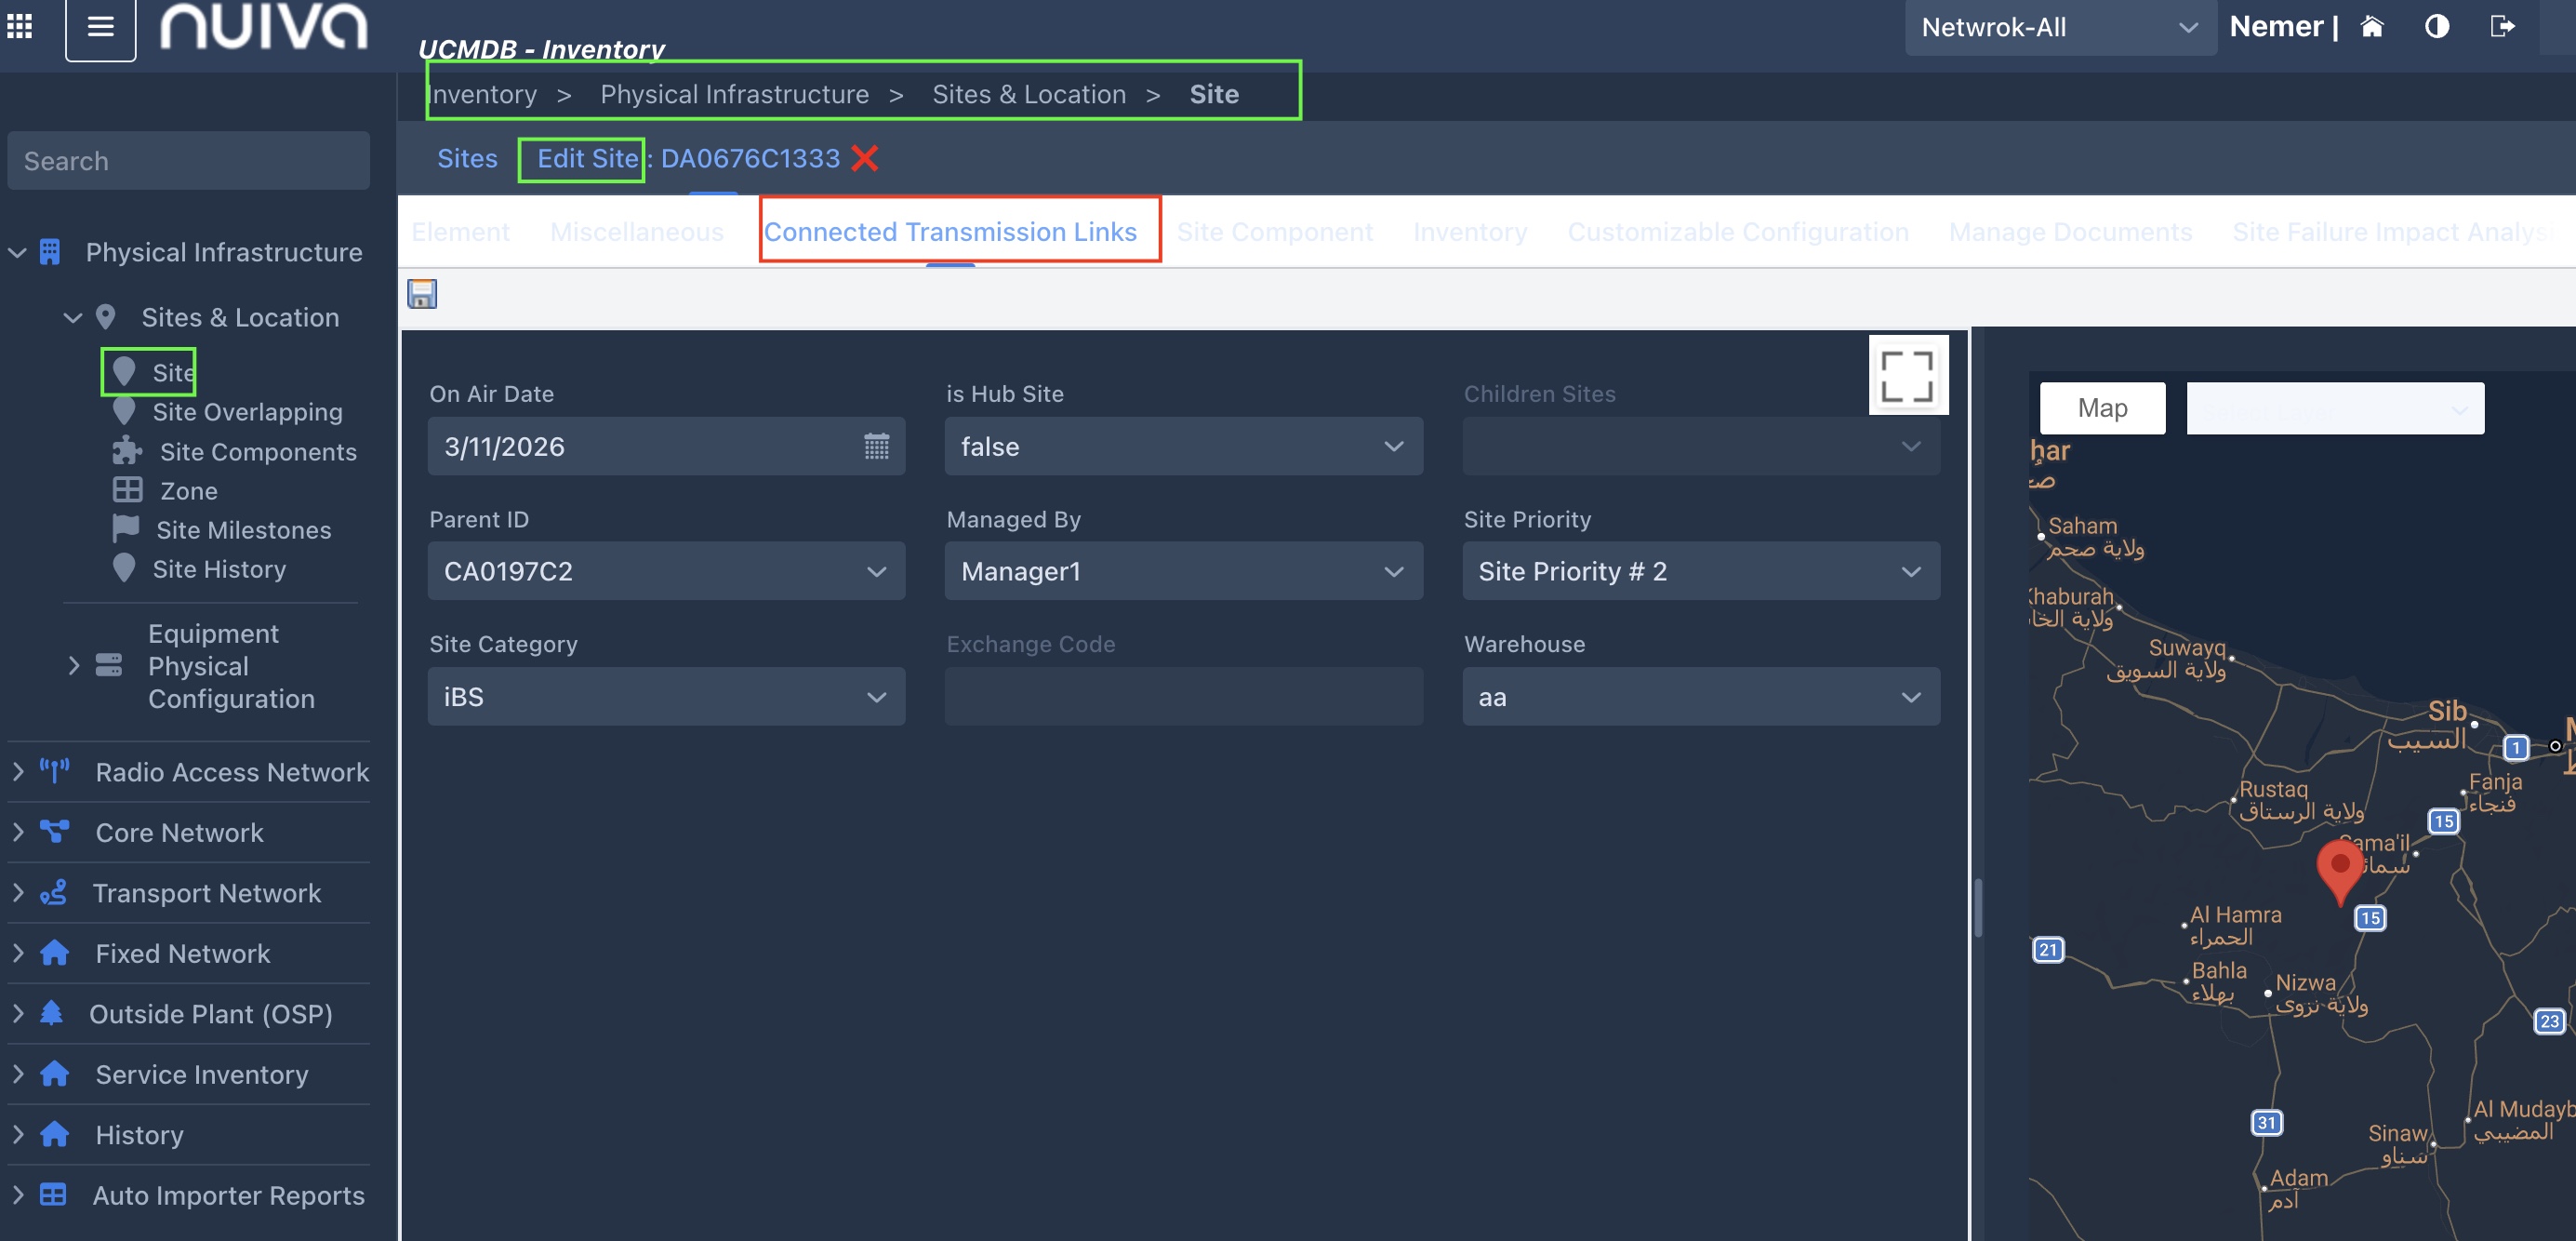
Task: Click the hamburger menu button
Action: (x=100, y=27)
